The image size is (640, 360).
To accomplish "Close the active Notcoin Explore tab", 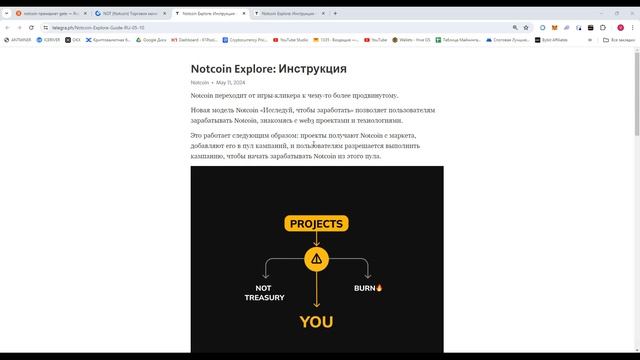I will point(244,13).
